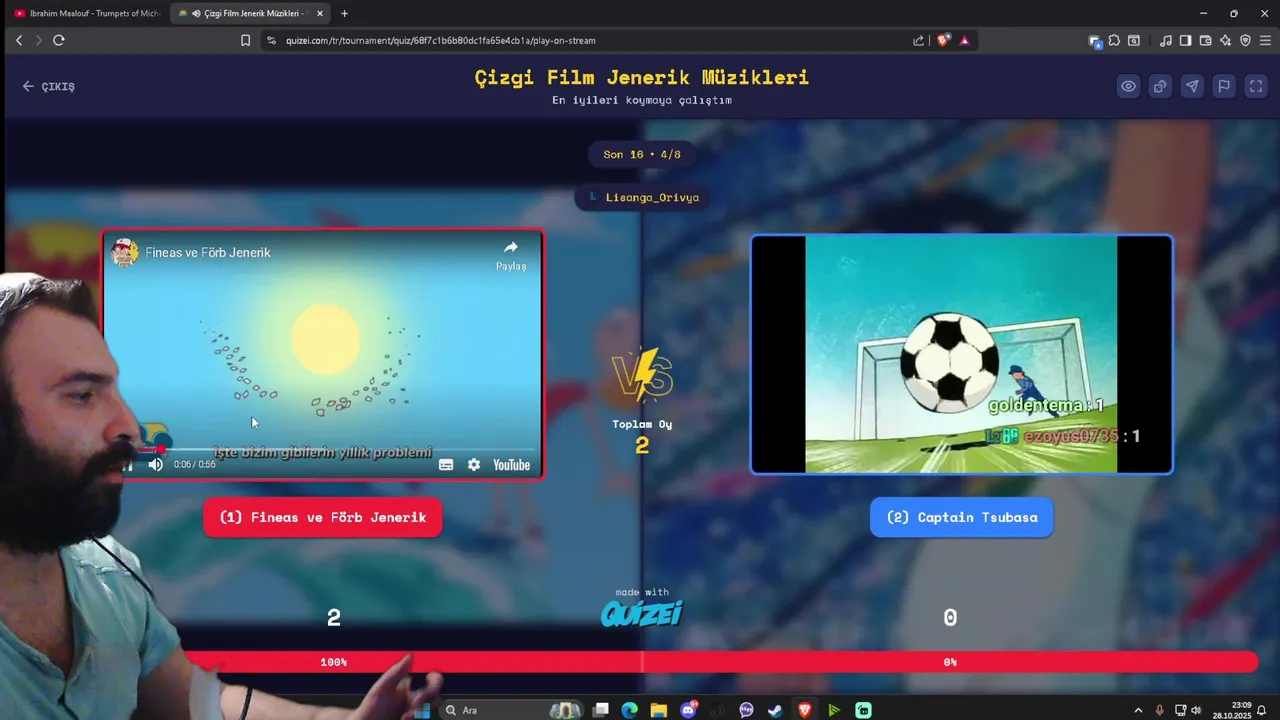Open Brave Shields lion icon
The image size is (1280, 720).
pyautogui.click(x=943, y=40)
